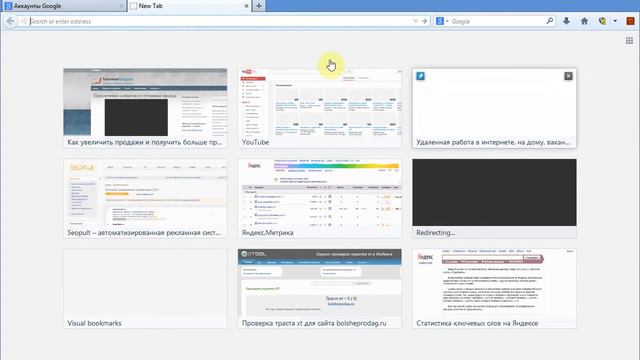Viewport: 640px width, 360px height.
Task: Focus the address bar input
Action: (x=220, y=21)
